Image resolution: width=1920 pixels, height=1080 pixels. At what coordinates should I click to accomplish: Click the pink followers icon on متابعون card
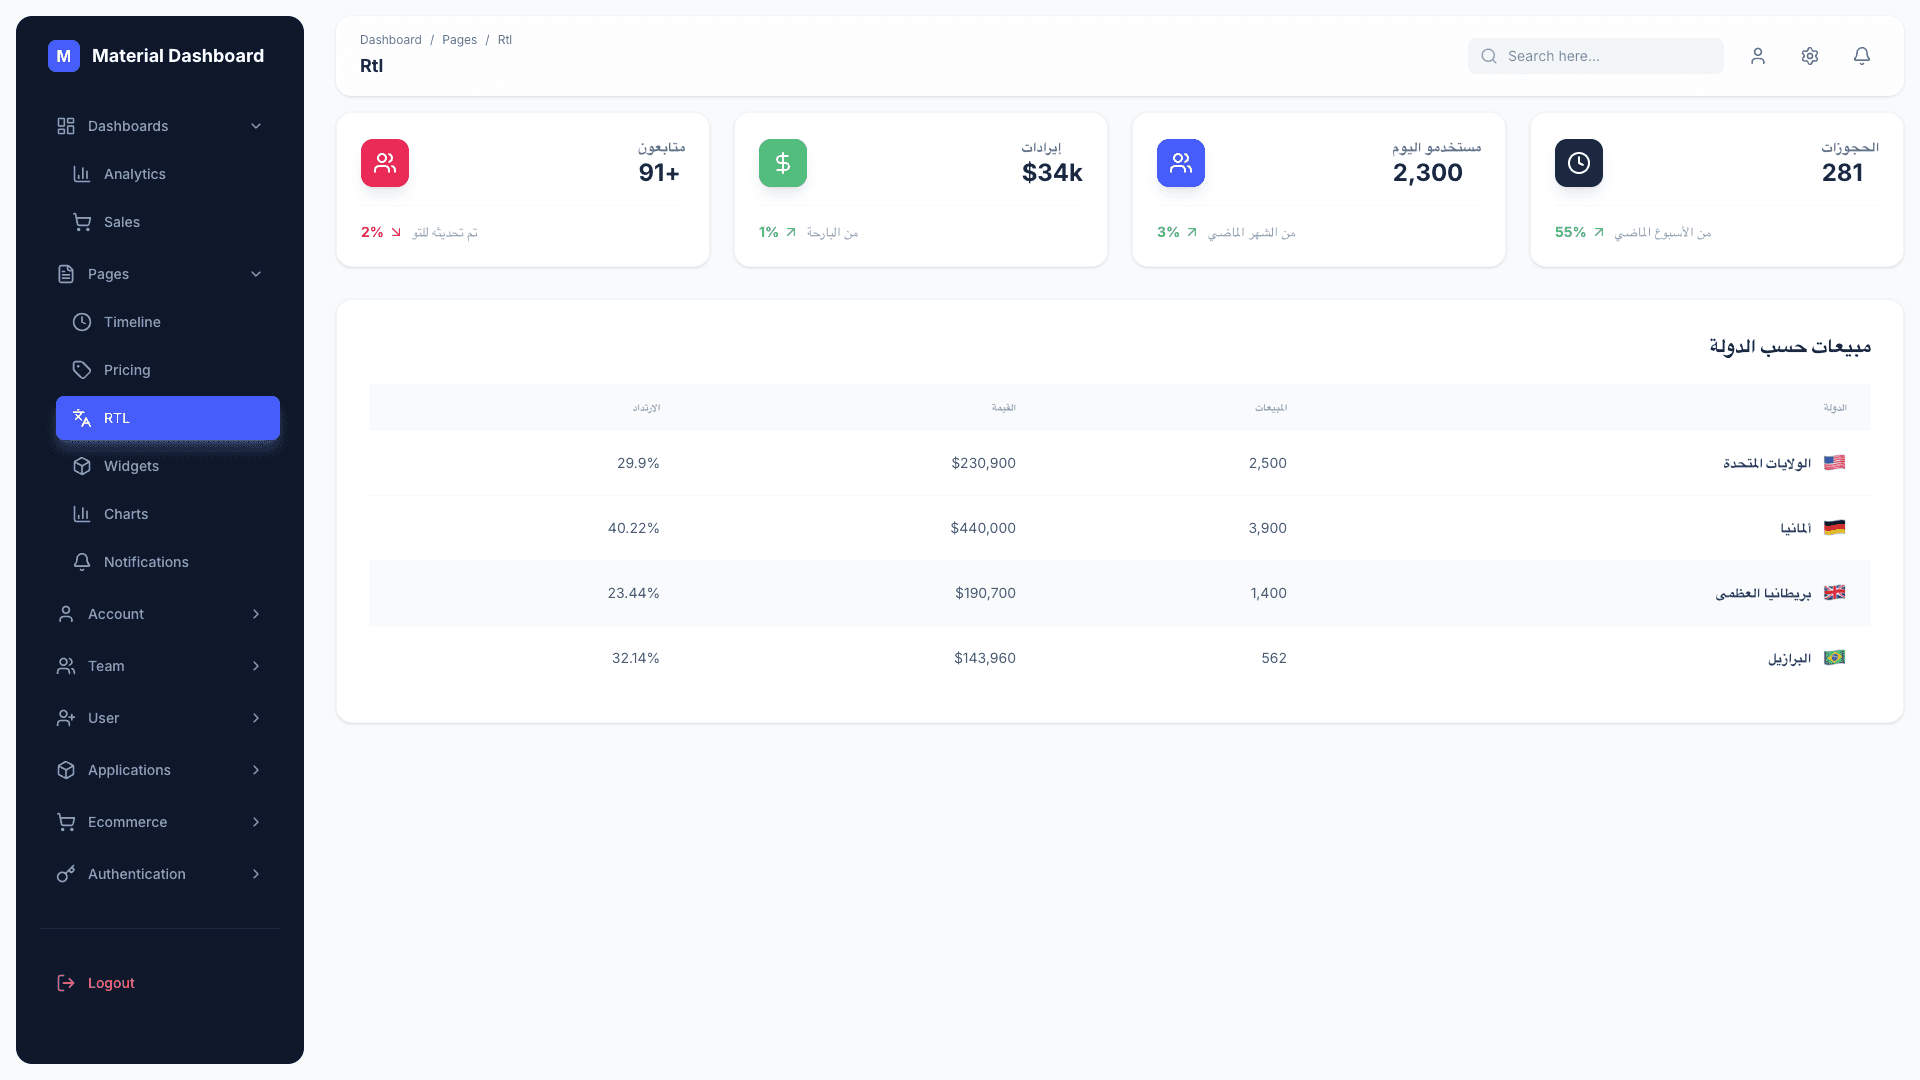pyautogui.click(x=384, y=162)
